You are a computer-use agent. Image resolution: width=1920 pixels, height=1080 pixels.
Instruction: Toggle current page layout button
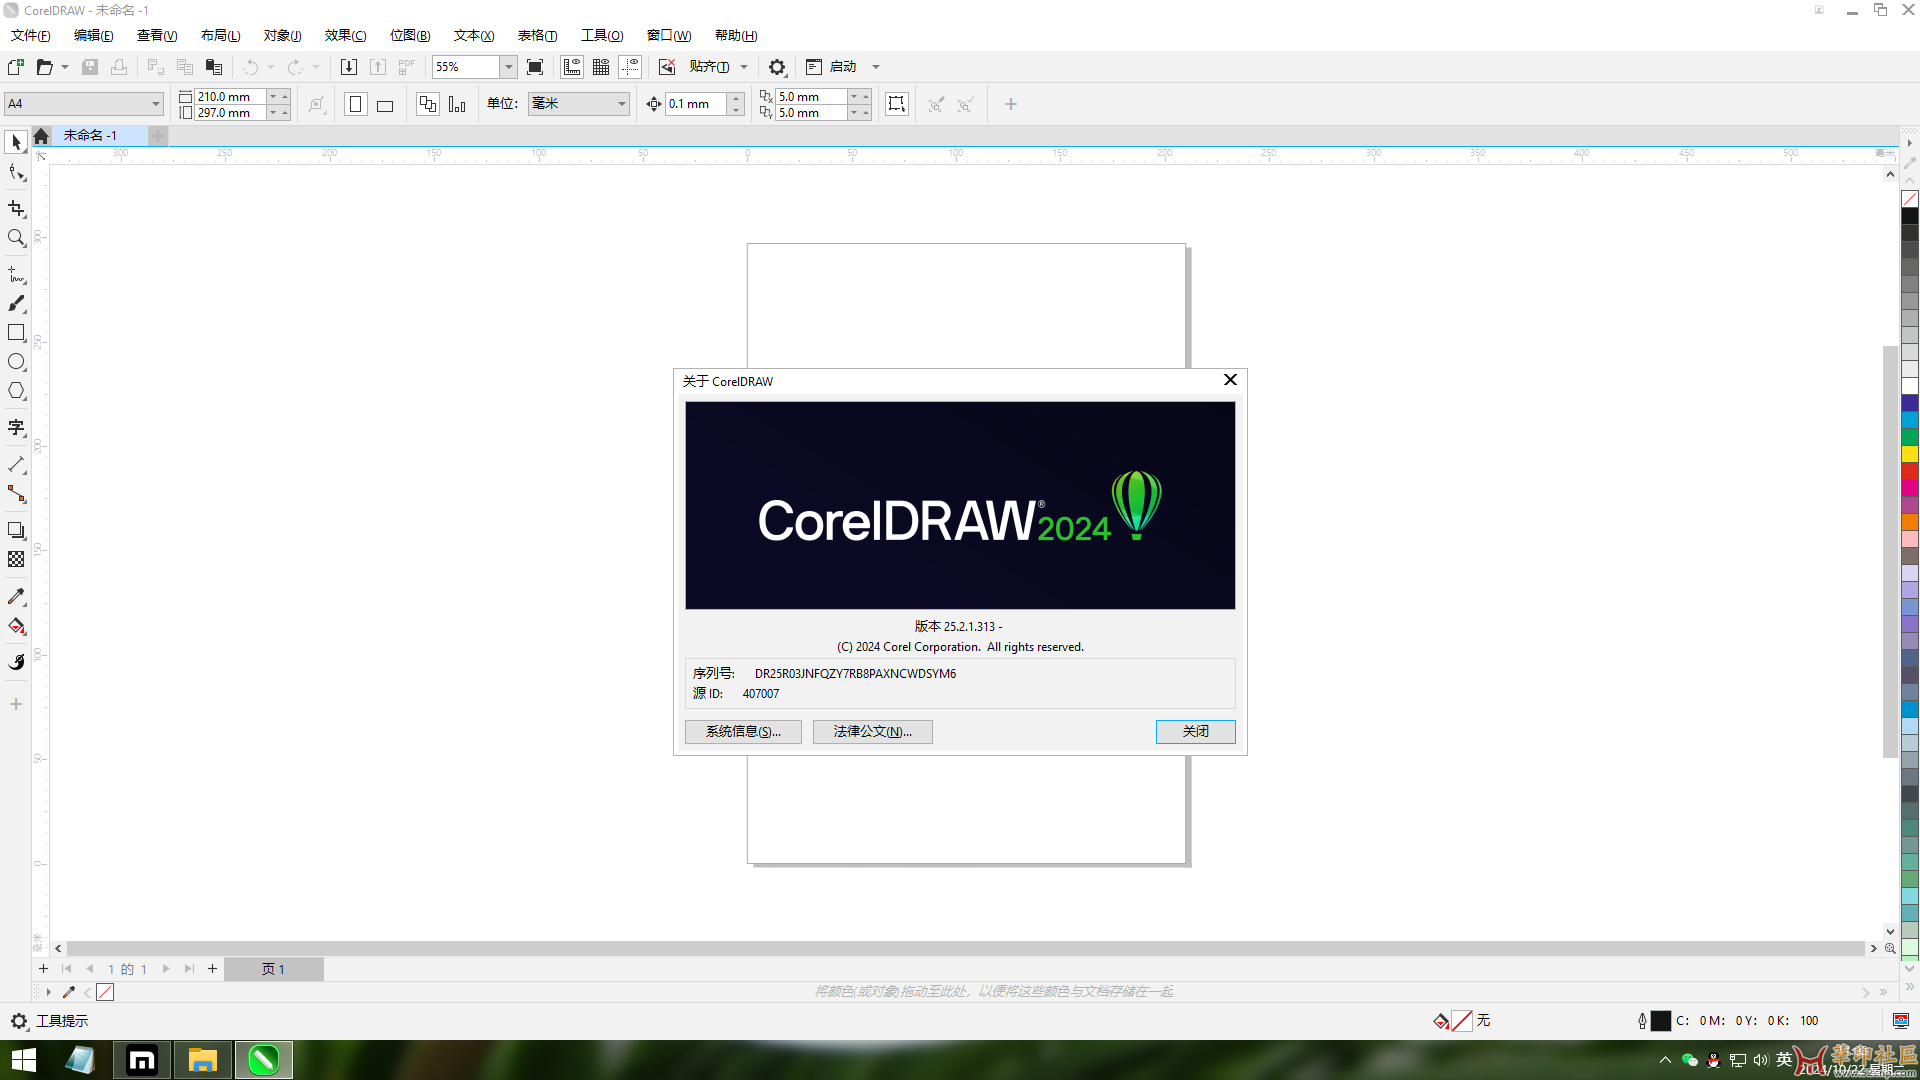click(457, 104)
